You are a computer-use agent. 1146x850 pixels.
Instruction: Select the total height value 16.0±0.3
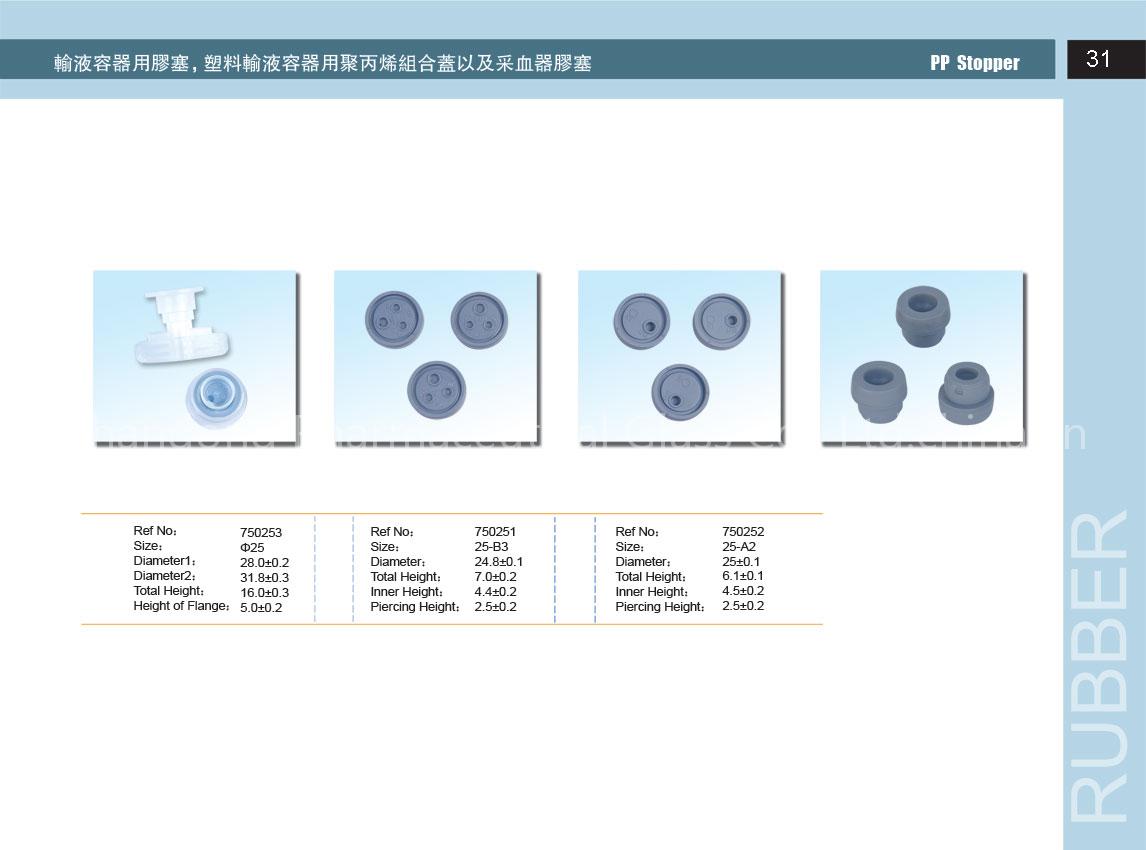[x=265, y=593]
